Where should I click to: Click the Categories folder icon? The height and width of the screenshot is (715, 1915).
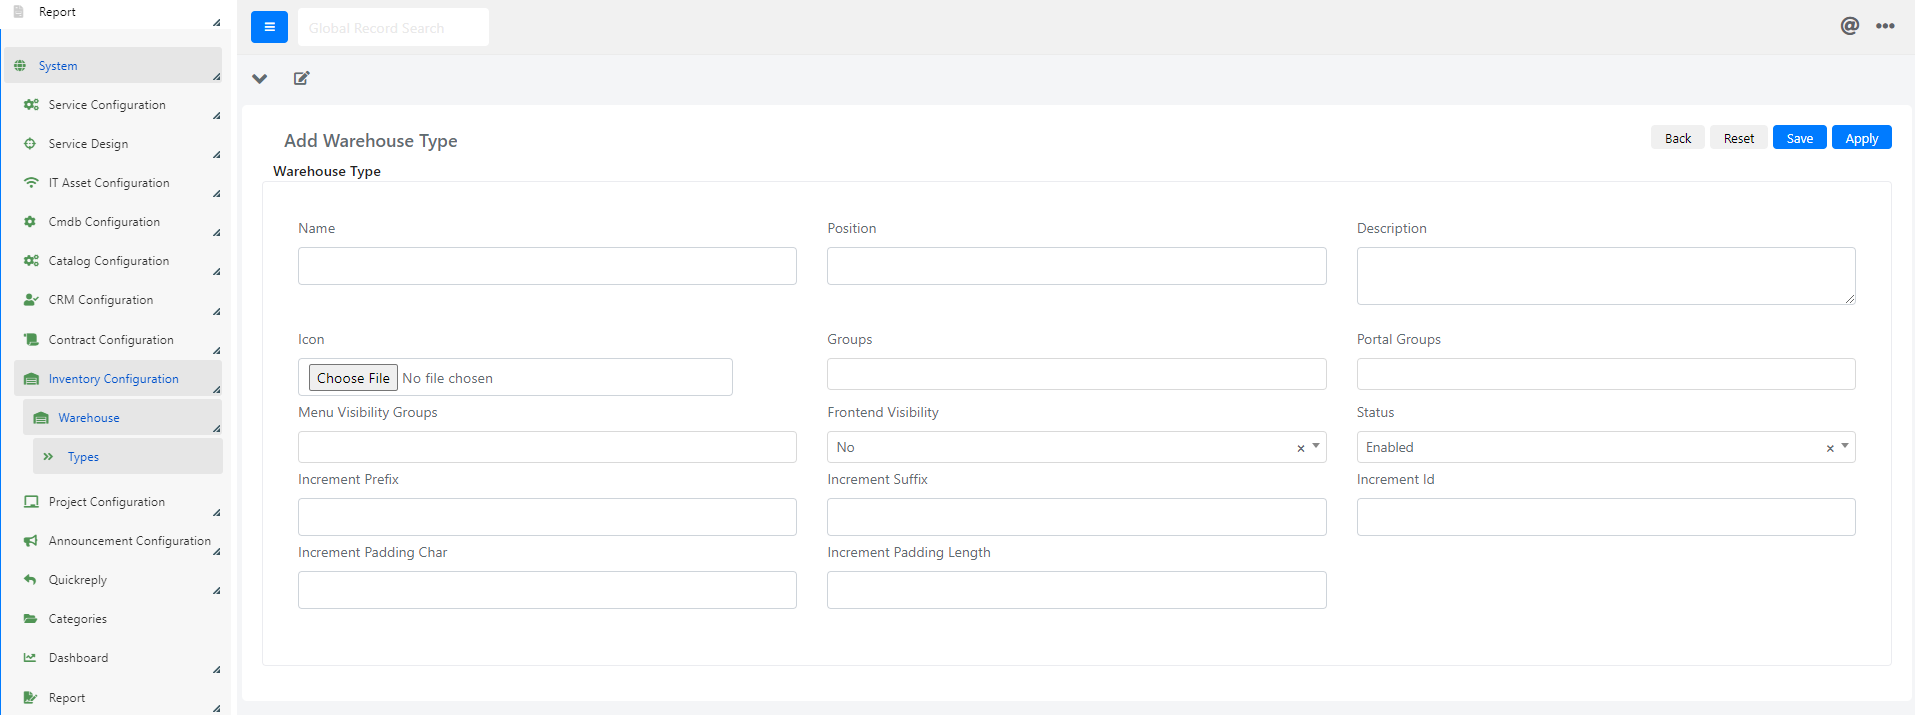point(30,618)
